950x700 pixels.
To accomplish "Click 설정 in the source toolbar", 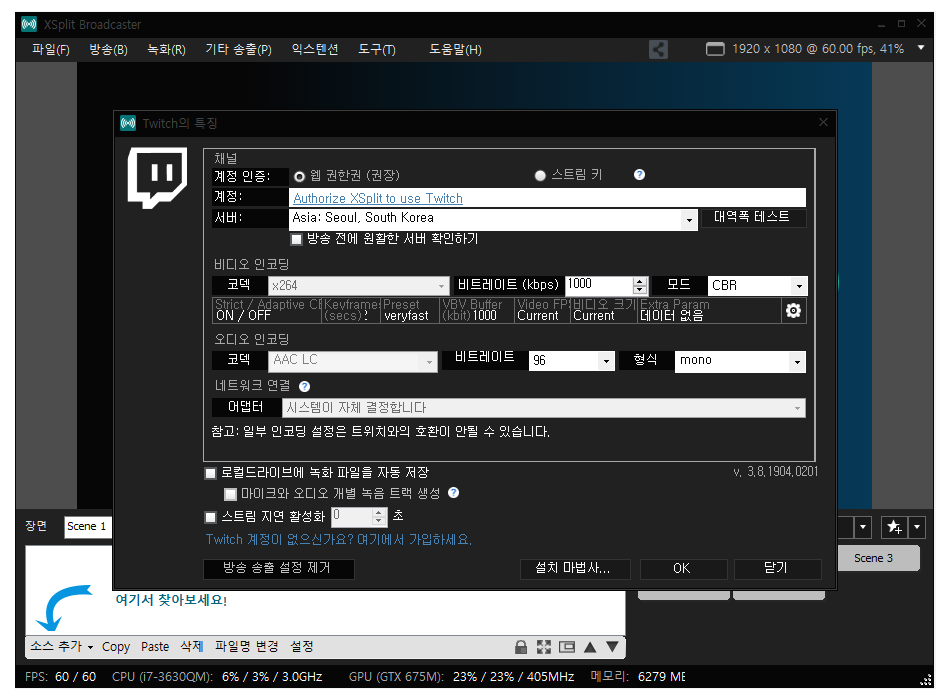I will click(302, 647).
